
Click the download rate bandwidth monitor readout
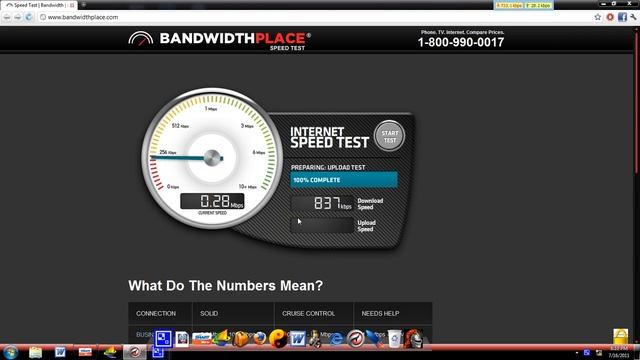click(509, 5)
